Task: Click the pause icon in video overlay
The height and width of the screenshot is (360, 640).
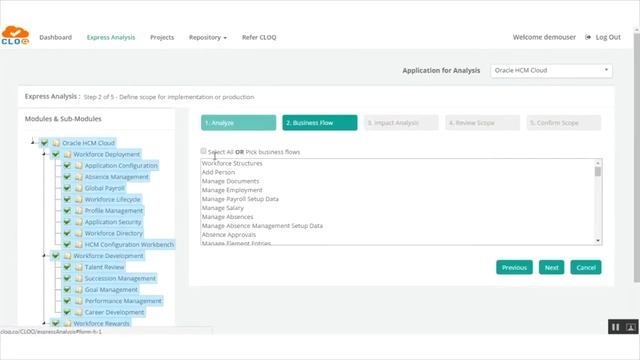Action: pos(616,327)
